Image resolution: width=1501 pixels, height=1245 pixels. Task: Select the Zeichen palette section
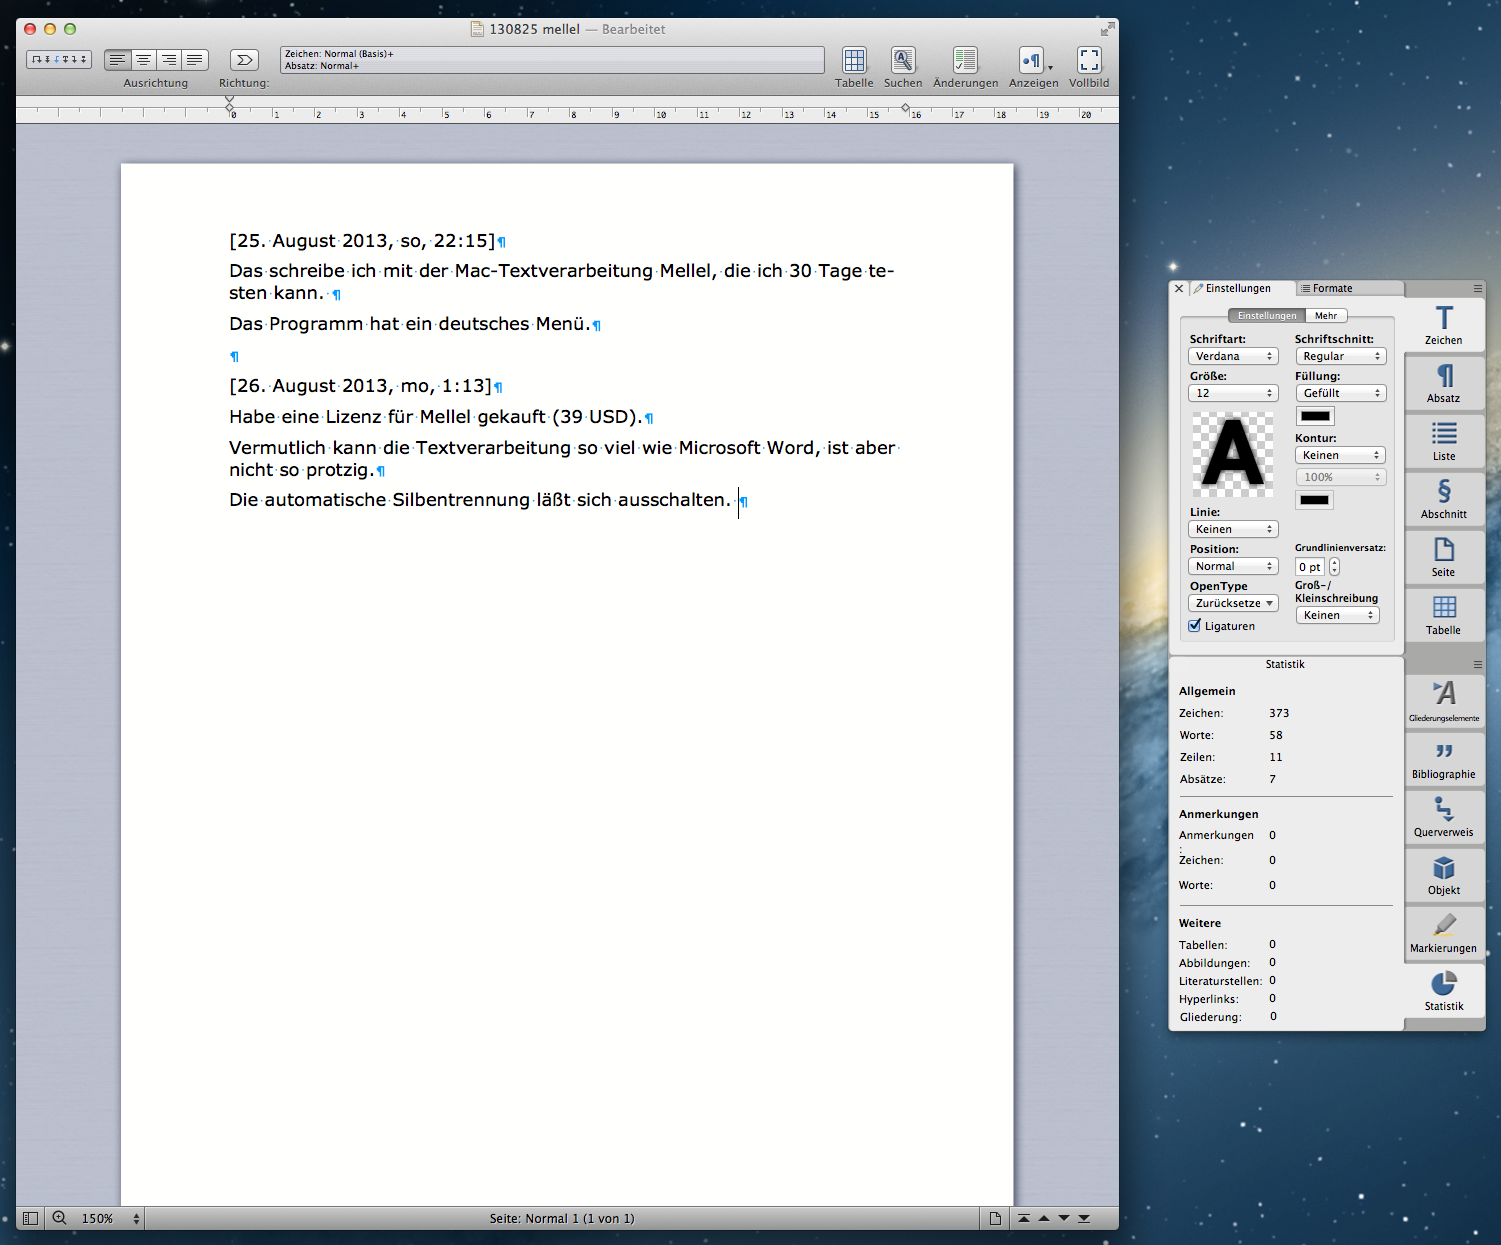1444,325
